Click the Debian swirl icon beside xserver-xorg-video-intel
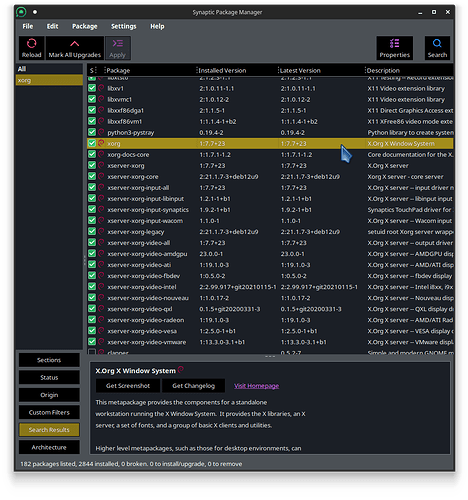468x500 pixels. click(x=101, y=287)
